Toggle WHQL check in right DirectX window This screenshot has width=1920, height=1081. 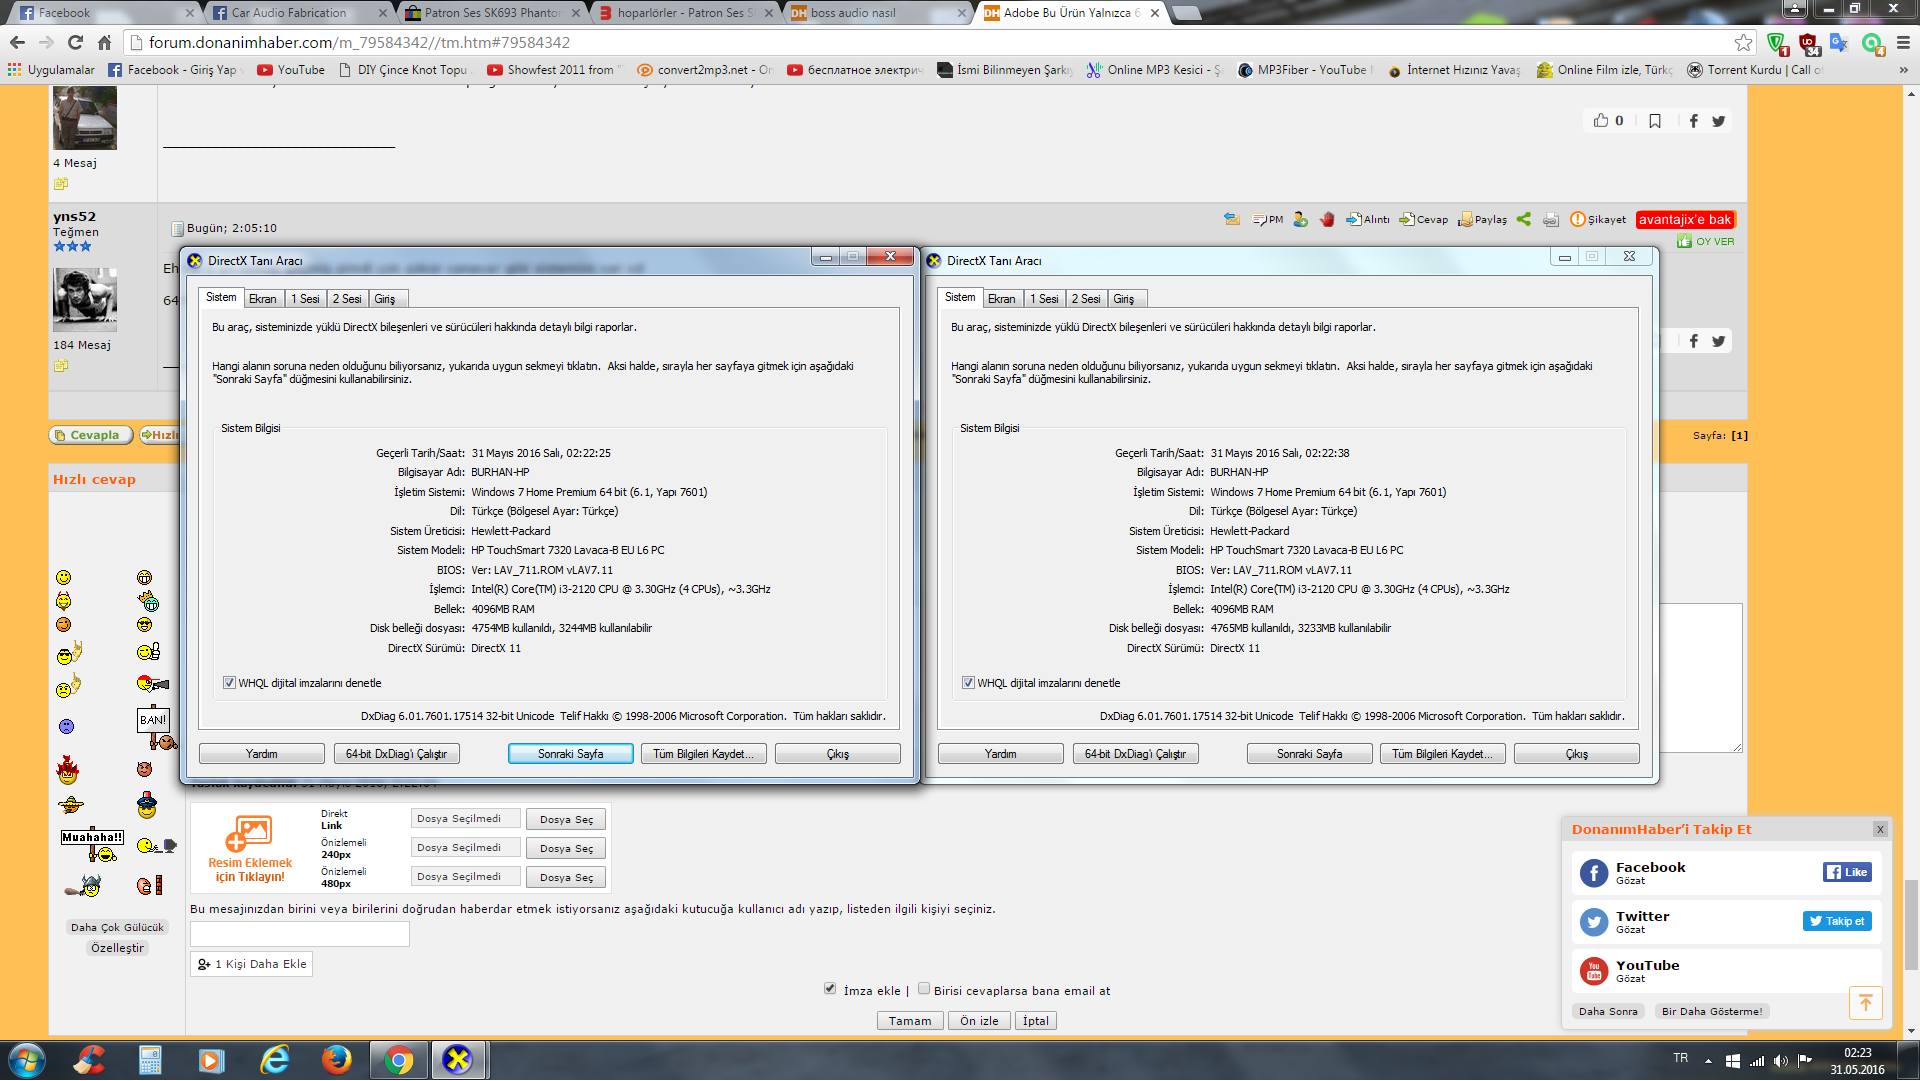point(968,683)
